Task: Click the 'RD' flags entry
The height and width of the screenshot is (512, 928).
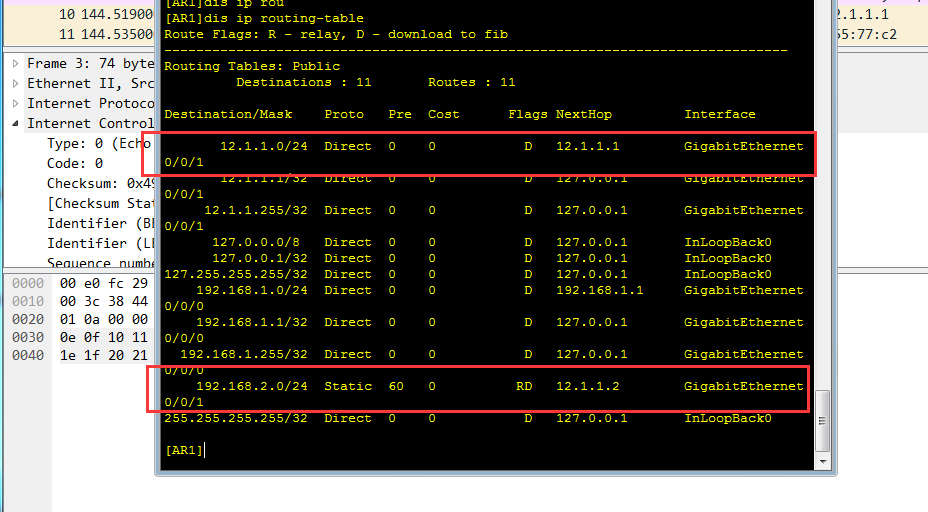Action: 524,386
